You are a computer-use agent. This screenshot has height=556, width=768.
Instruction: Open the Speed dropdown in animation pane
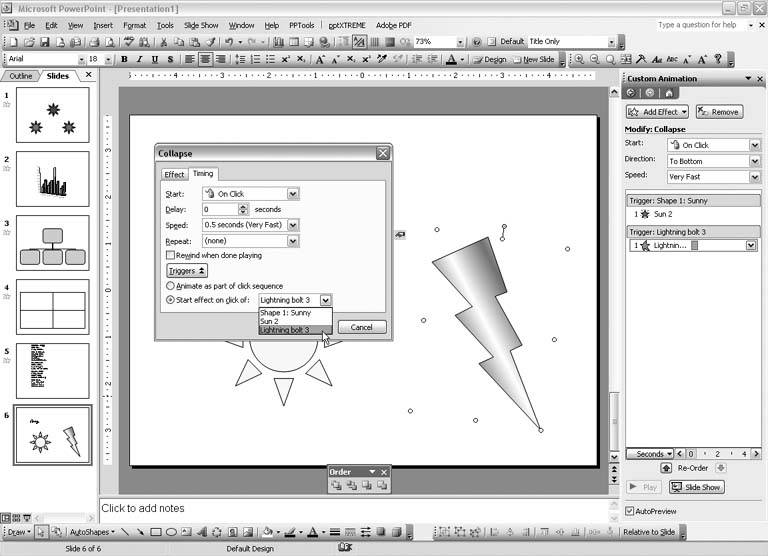(x=755, y=177)
